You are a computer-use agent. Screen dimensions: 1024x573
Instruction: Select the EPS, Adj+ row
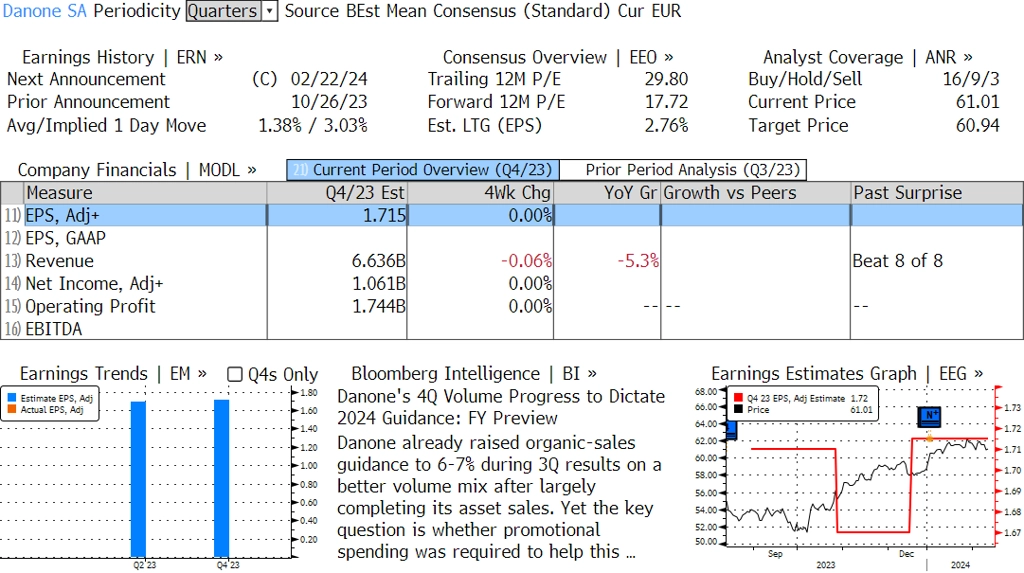(x=512, y=216)
